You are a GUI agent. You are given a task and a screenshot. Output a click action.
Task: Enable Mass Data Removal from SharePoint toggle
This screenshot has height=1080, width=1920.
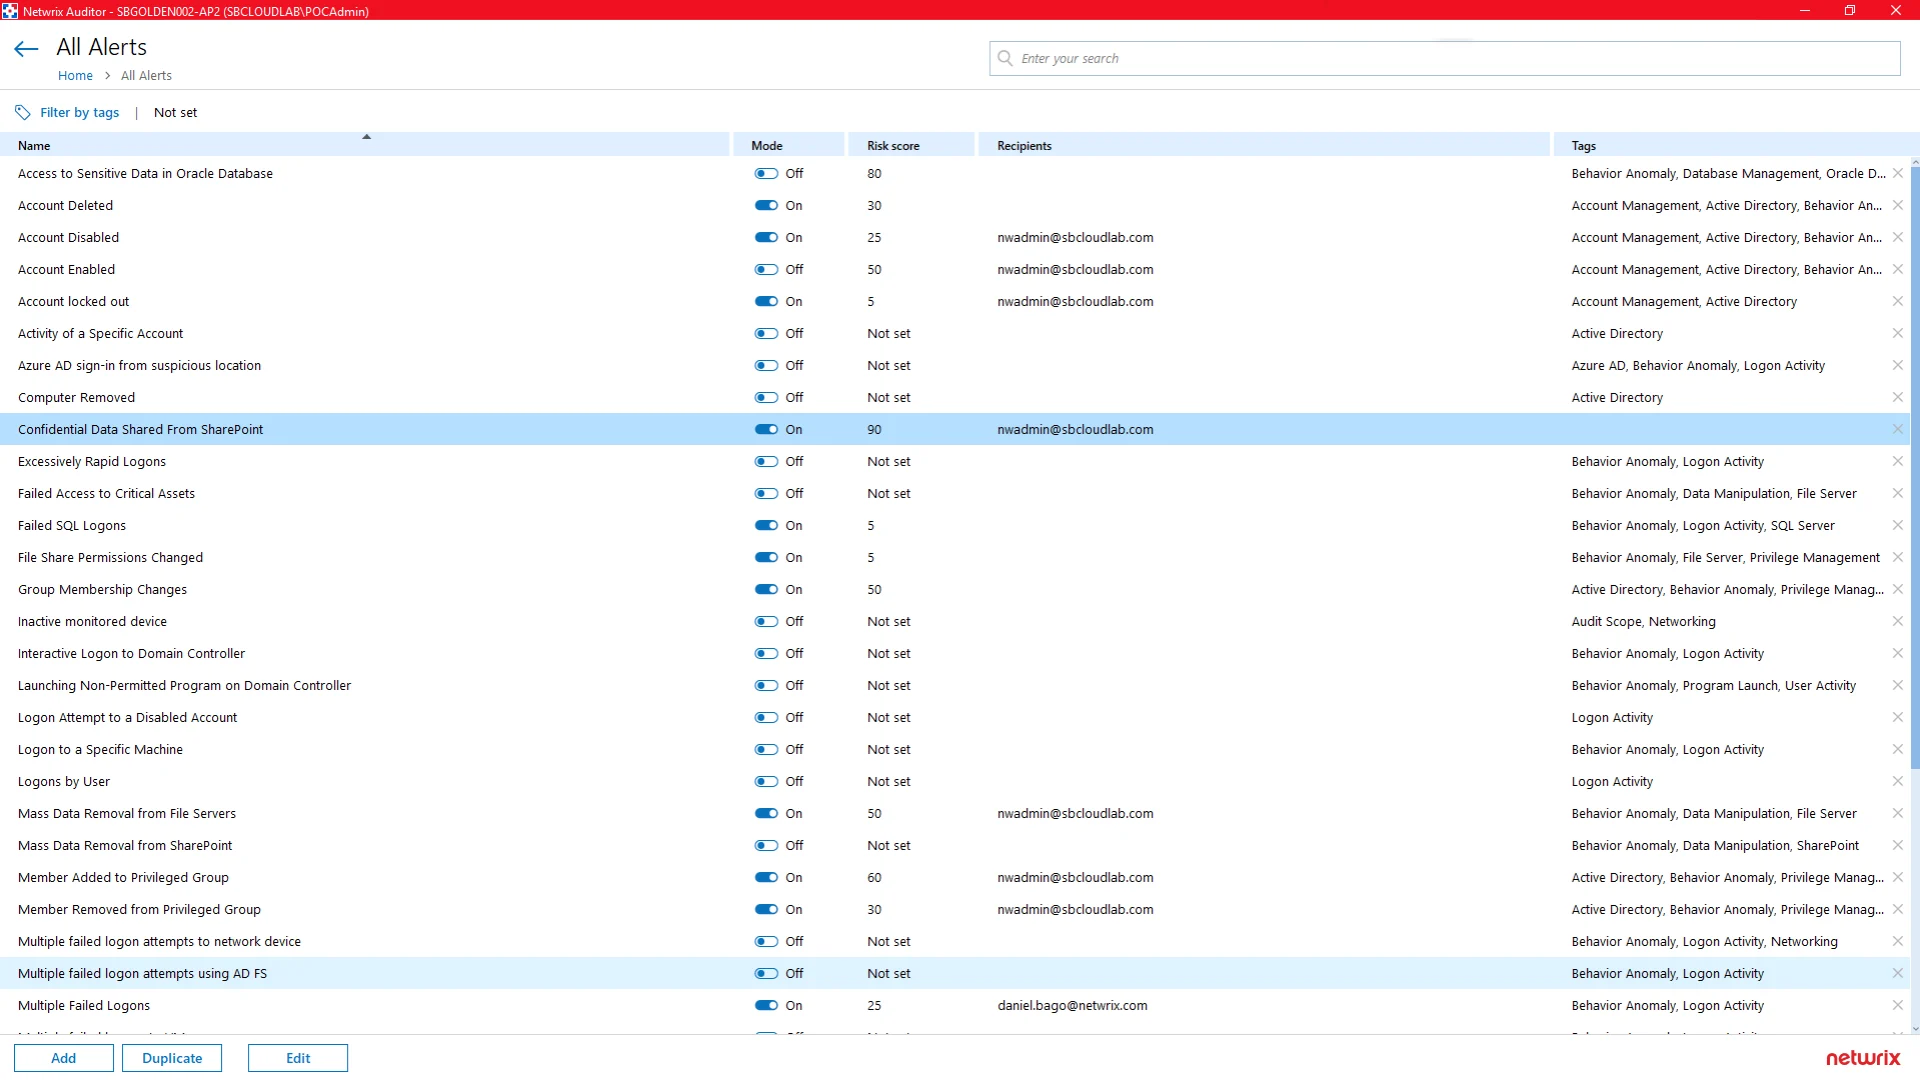point(766,845)
